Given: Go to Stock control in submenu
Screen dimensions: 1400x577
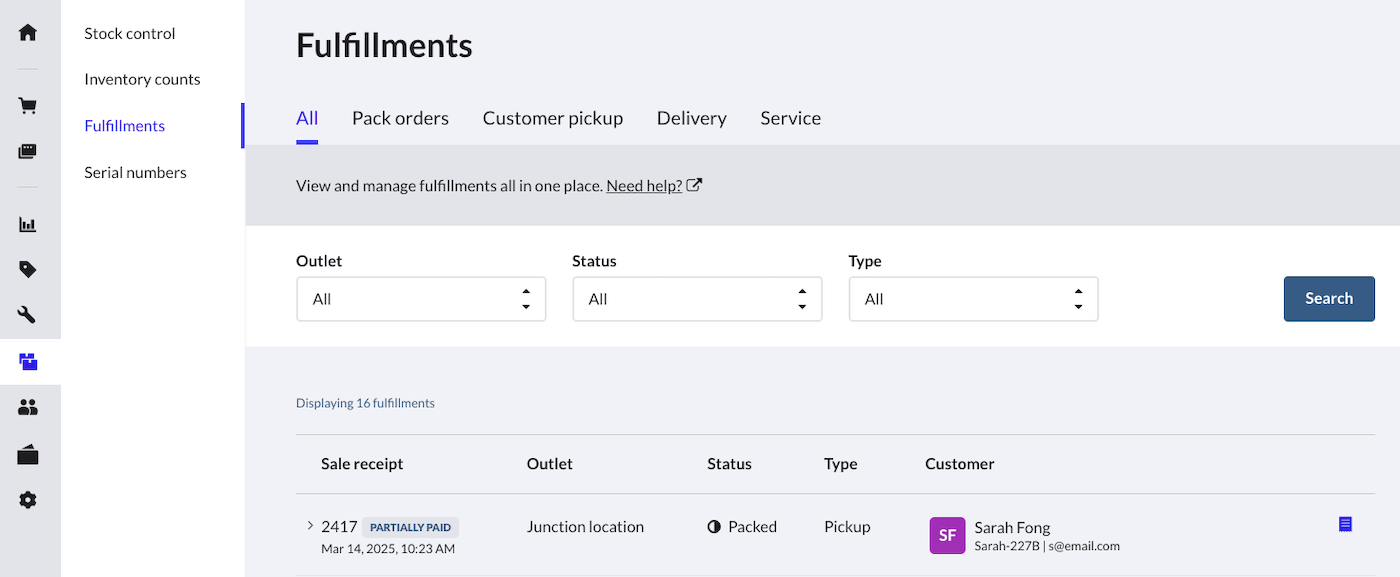Looking at the screenshot, I should coord(130,34).
